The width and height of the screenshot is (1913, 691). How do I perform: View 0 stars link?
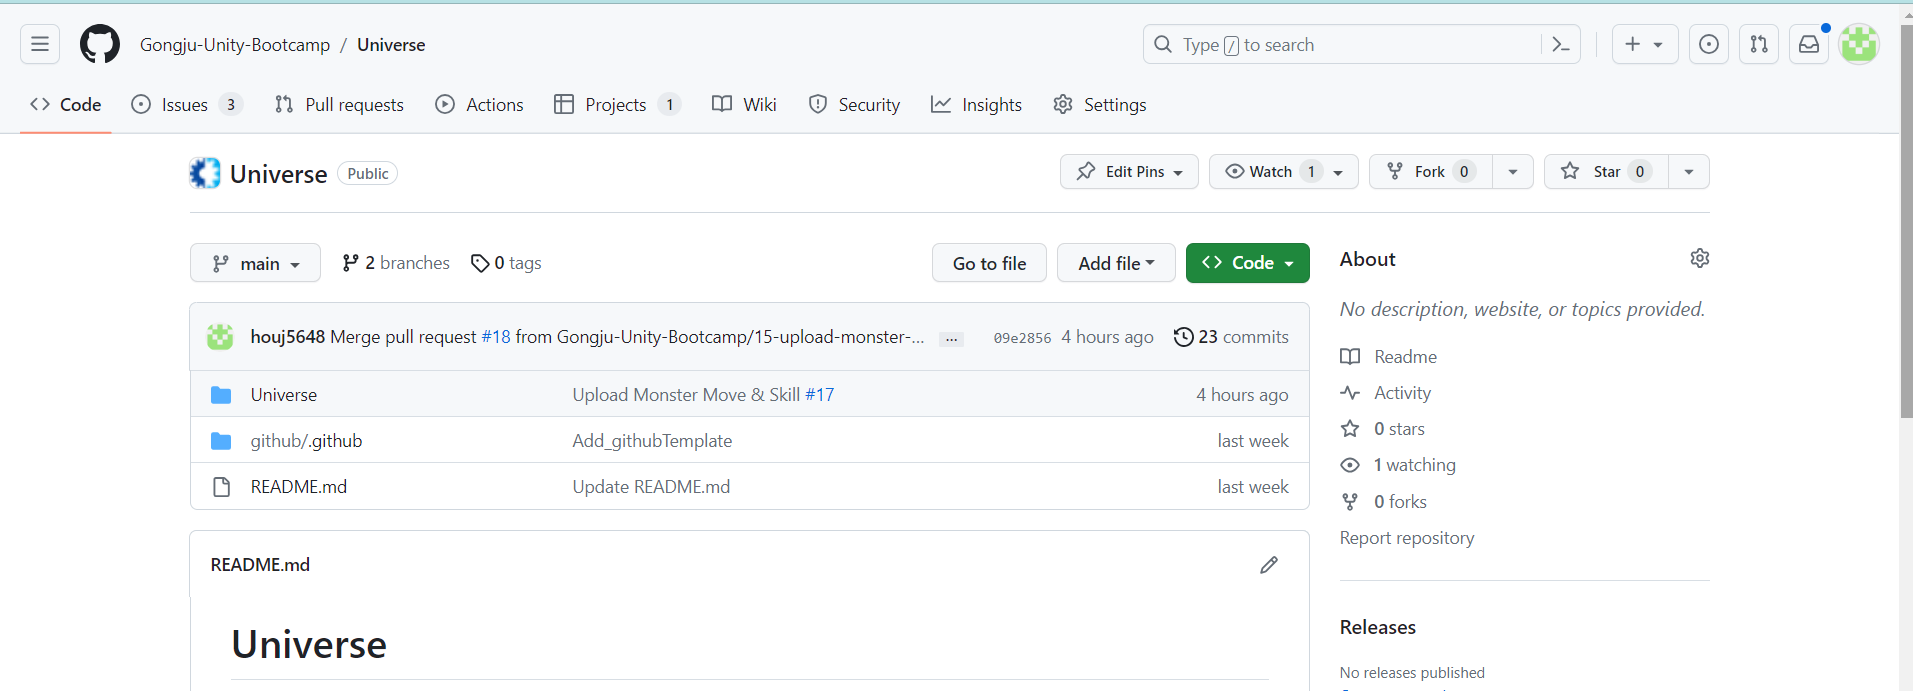tap(1382, 429)
